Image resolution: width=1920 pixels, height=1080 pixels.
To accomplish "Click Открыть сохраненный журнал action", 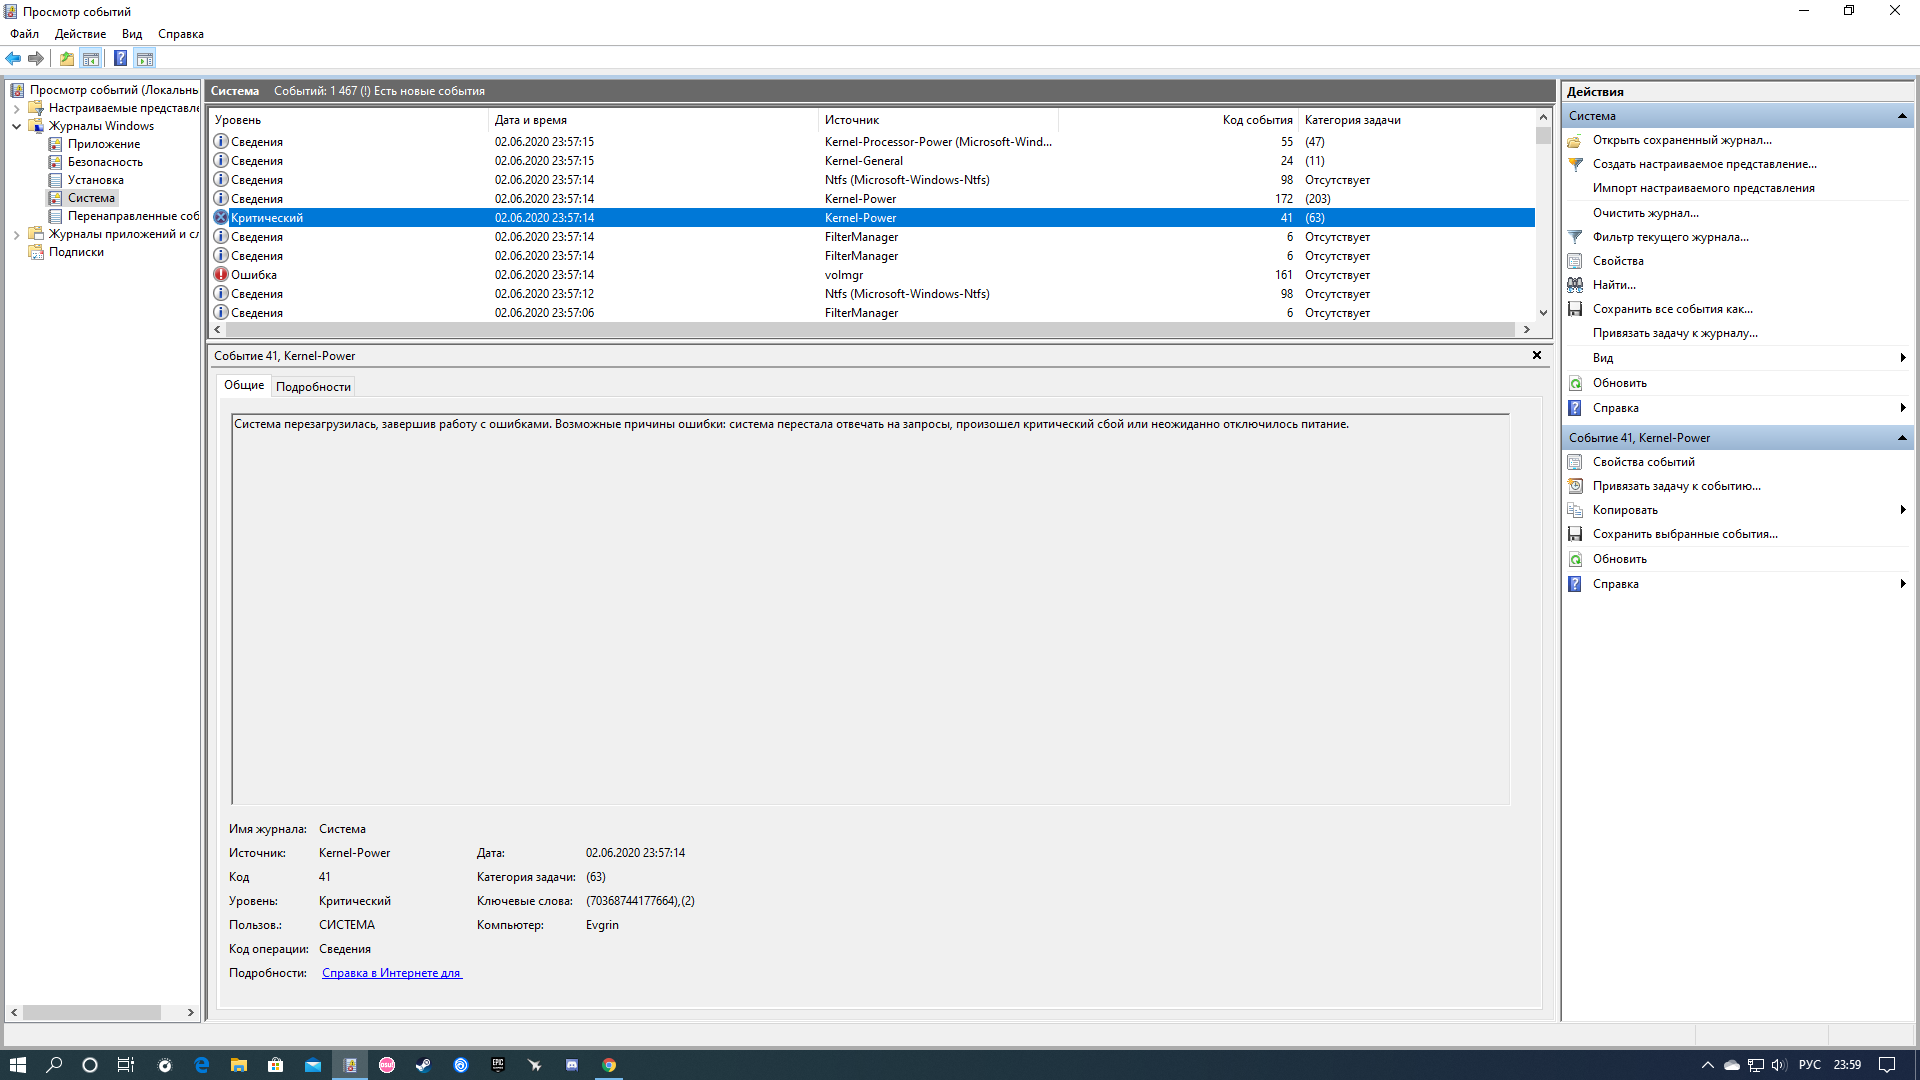I will coord(1682,140).
